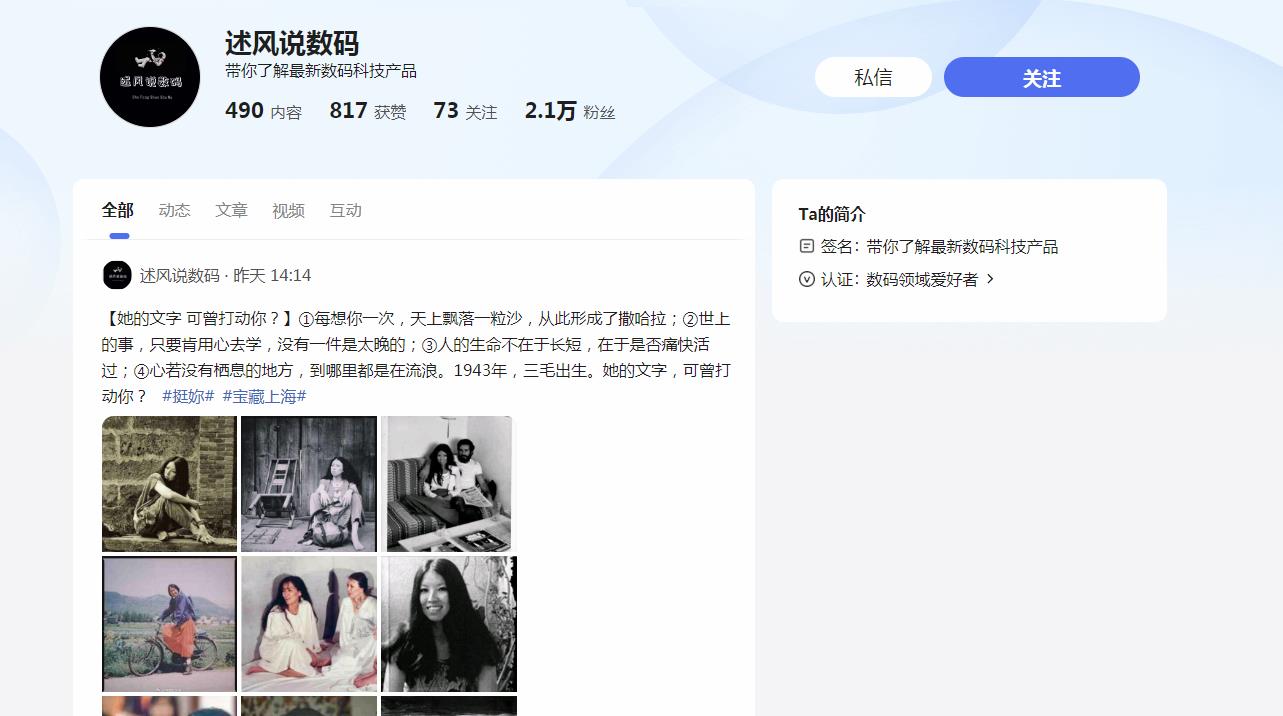Viewport: 1283px width, 716px height.
Task: Click small author avatar beside post
Action: [x=117, y=275]
